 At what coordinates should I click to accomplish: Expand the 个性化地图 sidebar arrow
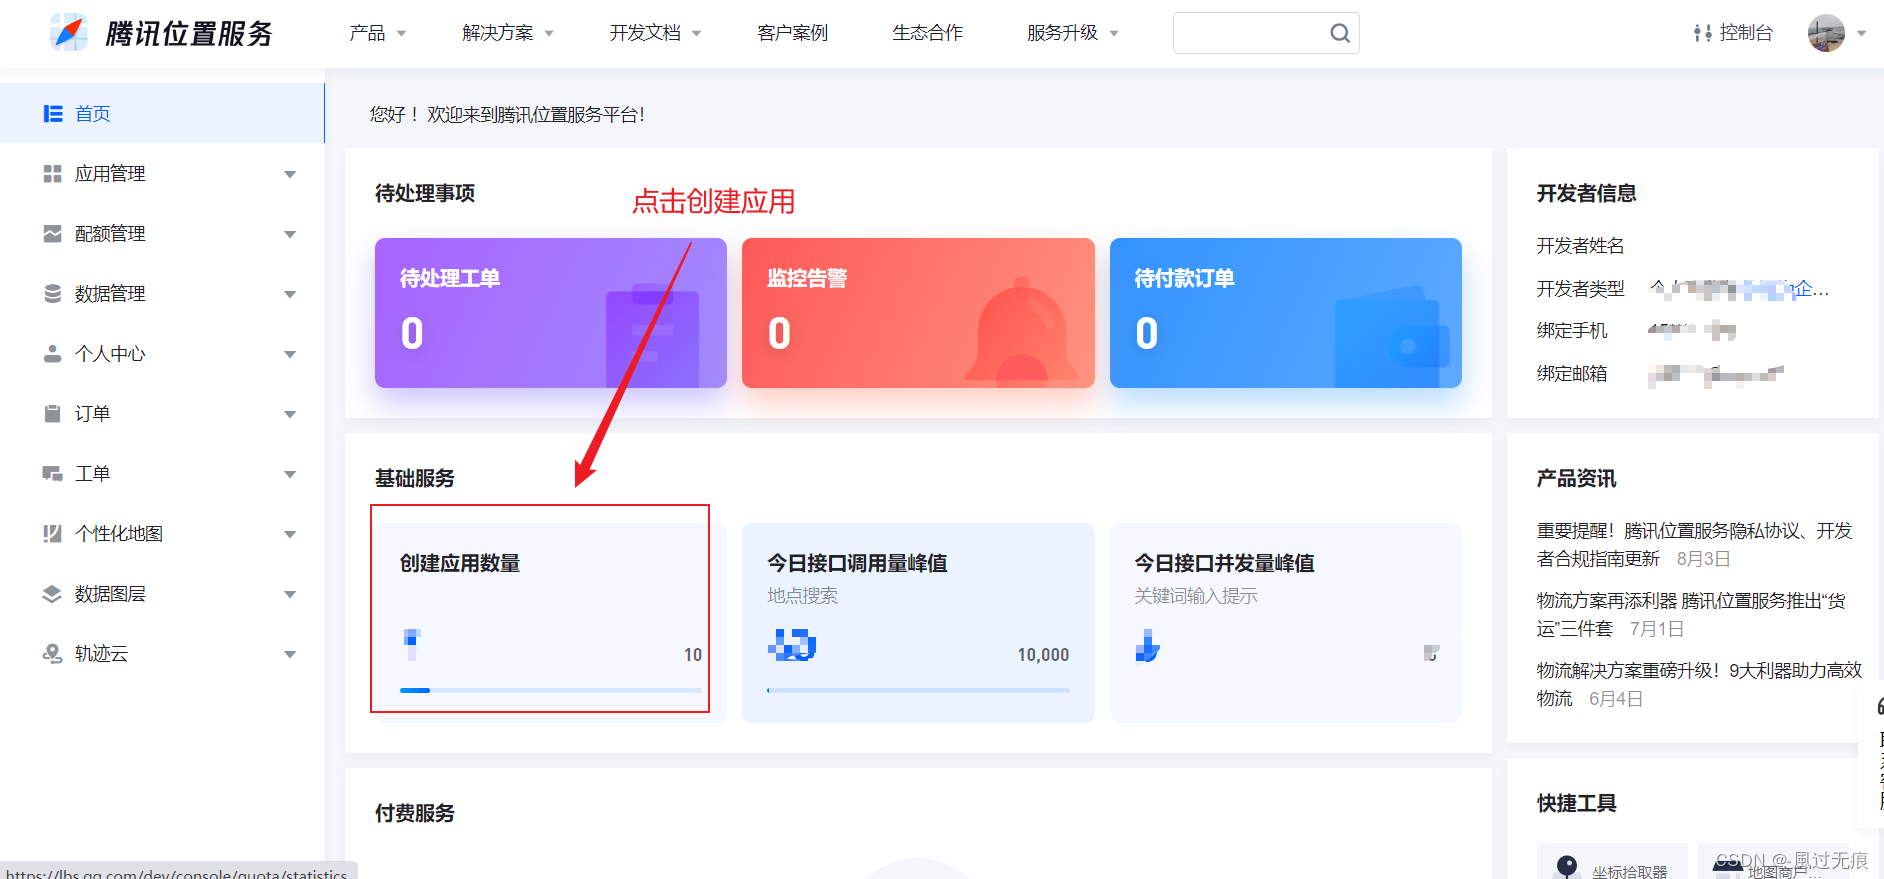point(290,534)
